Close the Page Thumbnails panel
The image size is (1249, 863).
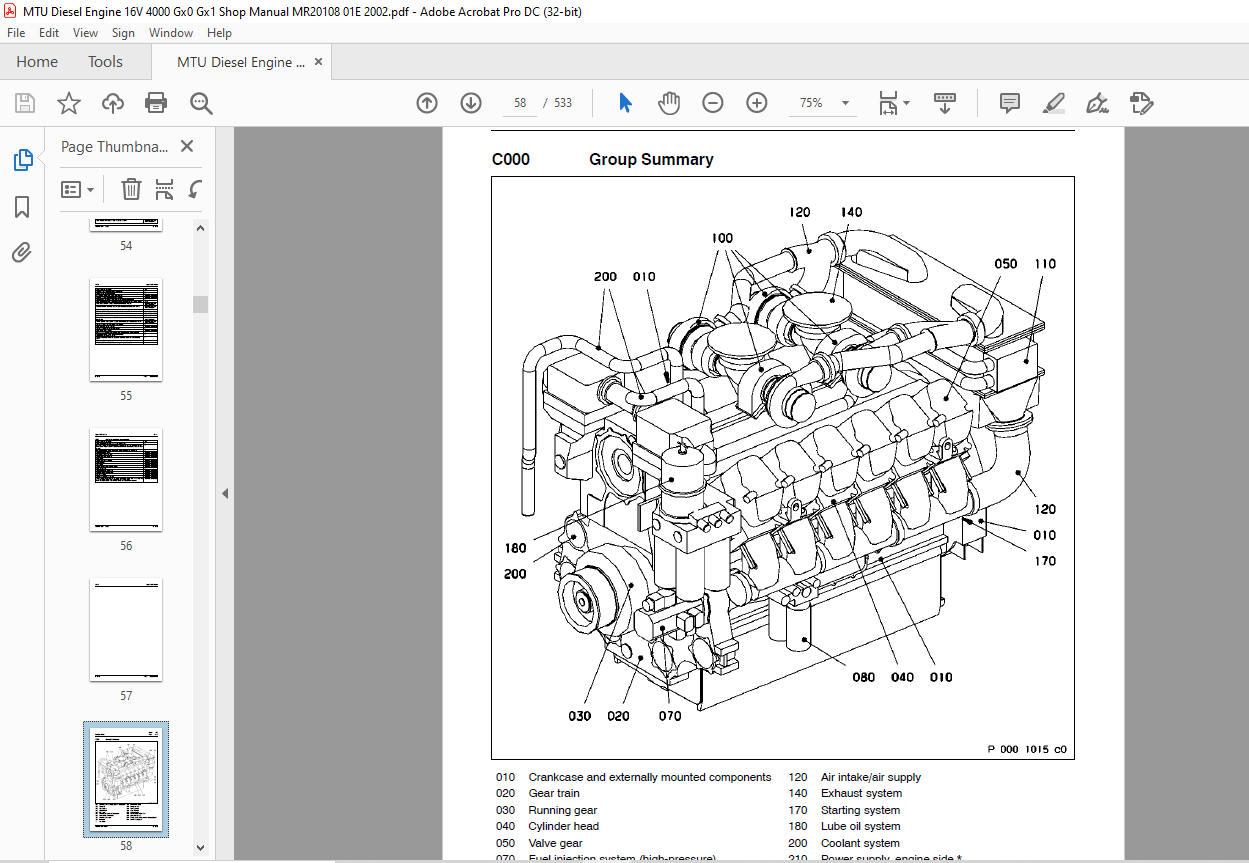187,146
